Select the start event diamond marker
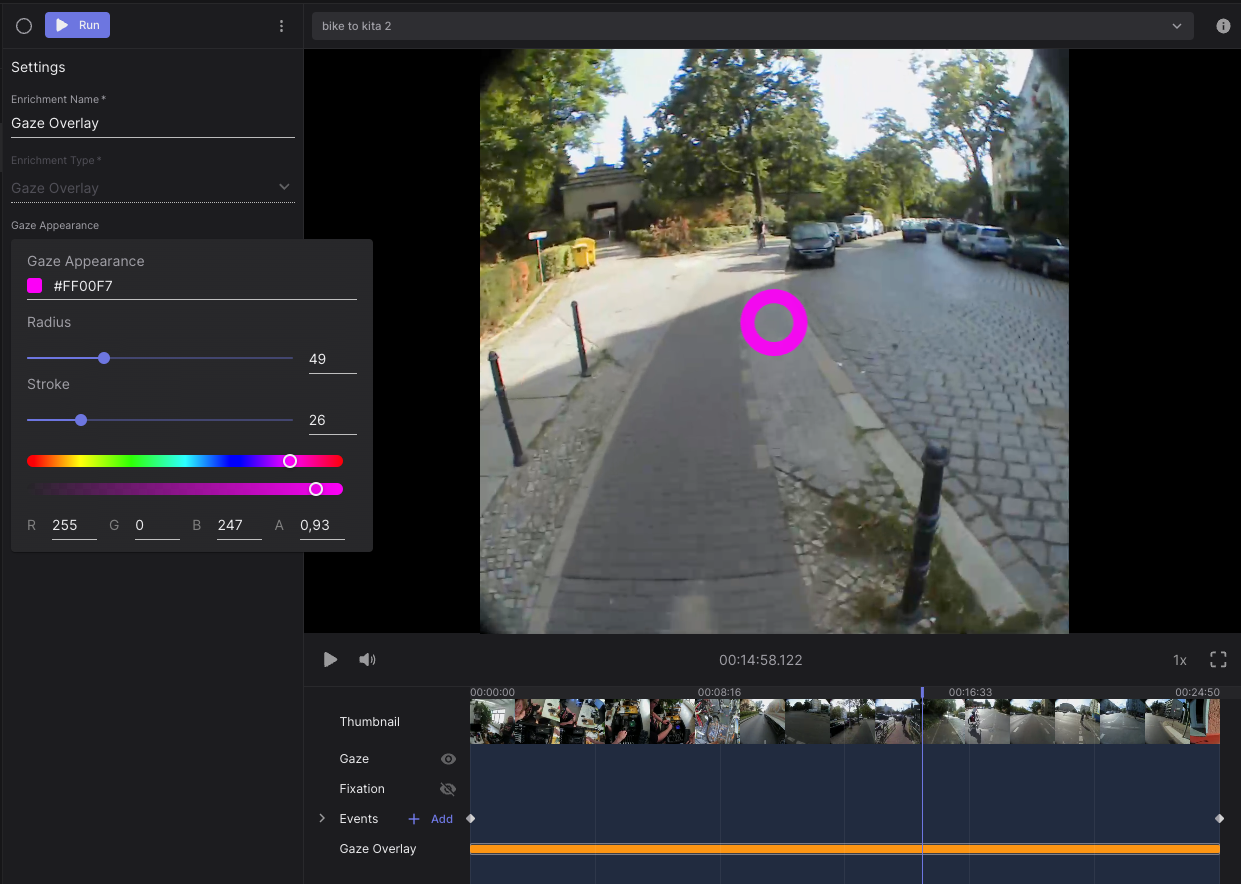Image resolution: width=1241 pixels, height=884 pixels. (471, 818)
